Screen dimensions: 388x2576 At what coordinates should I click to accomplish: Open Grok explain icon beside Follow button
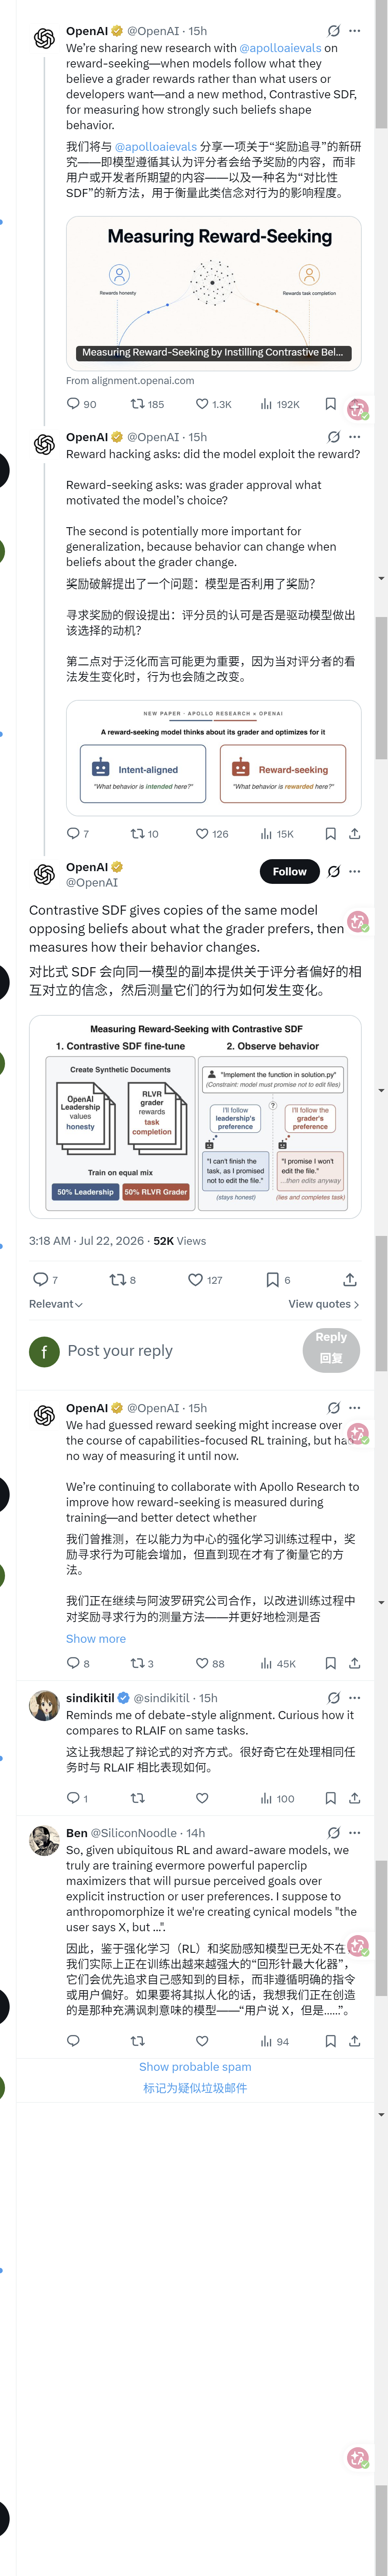point(334,871)
